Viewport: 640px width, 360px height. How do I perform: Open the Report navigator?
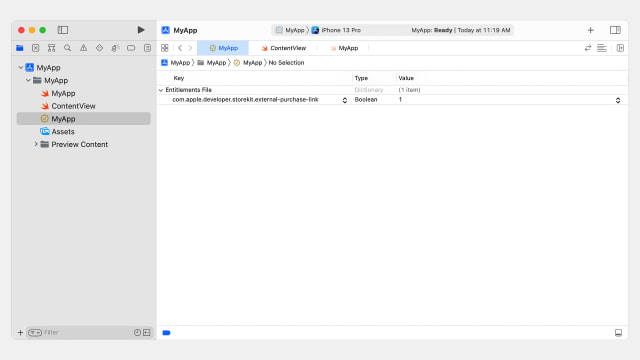[147, 48]
